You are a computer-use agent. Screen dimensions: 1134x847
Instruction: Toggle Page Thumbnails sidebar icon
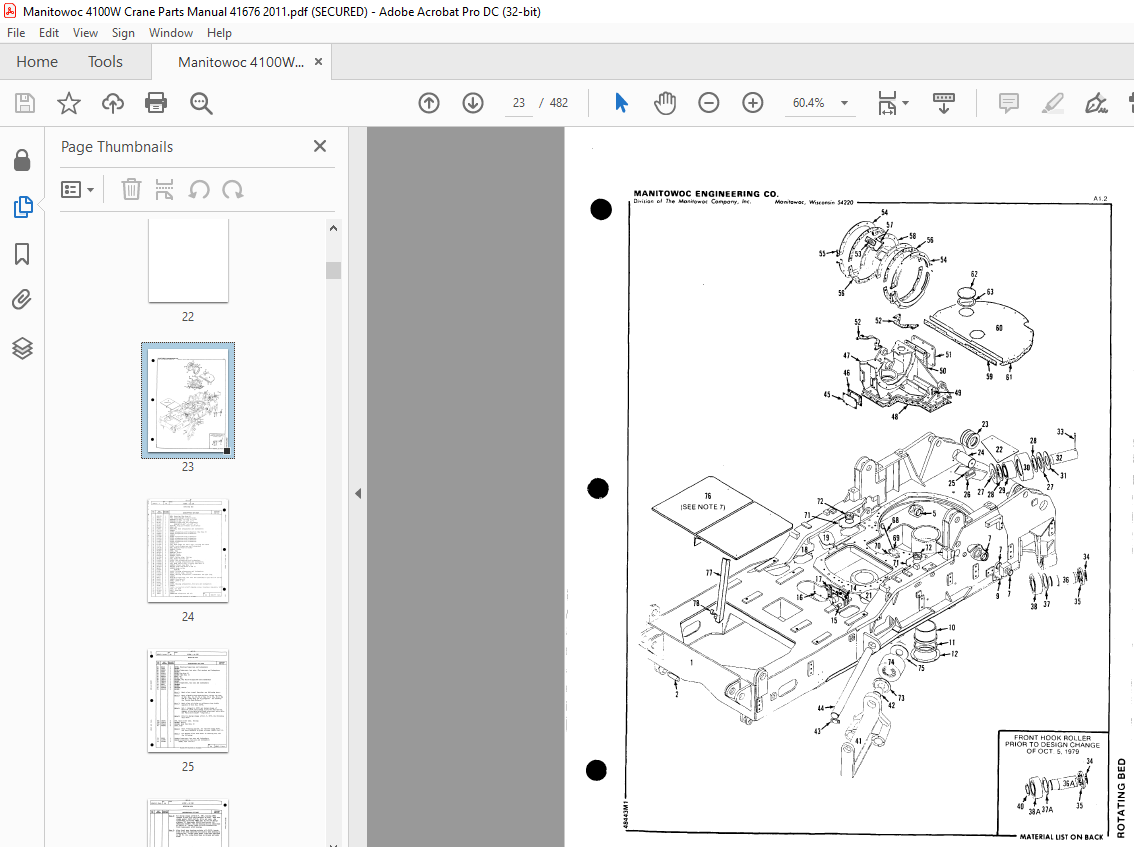22,207
